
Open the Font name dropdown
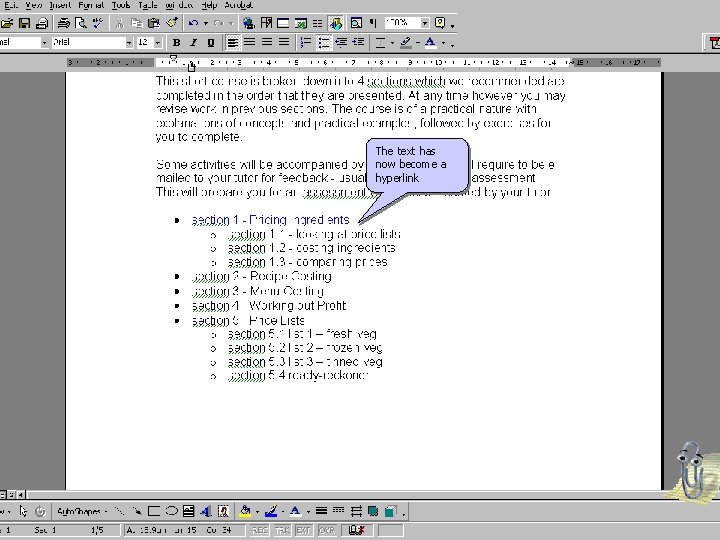coord(129,43)
